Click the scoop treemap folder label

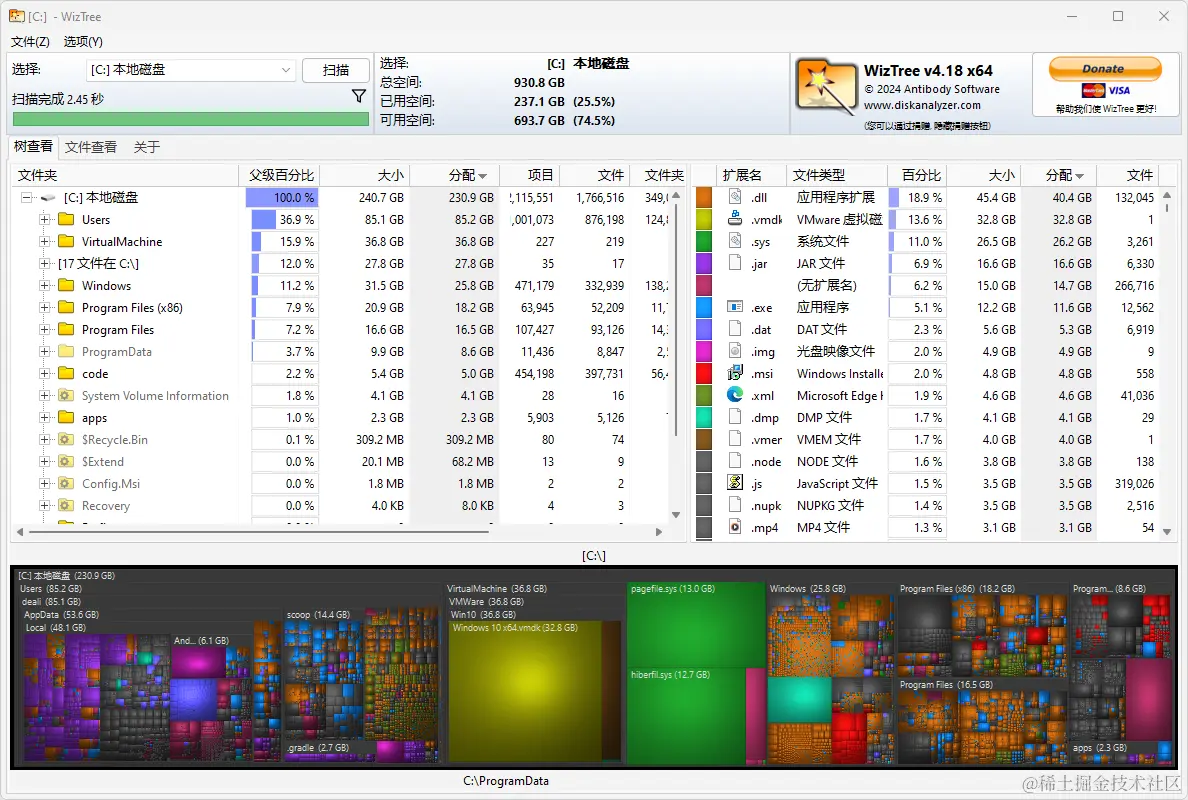click(x=318, y=614)
